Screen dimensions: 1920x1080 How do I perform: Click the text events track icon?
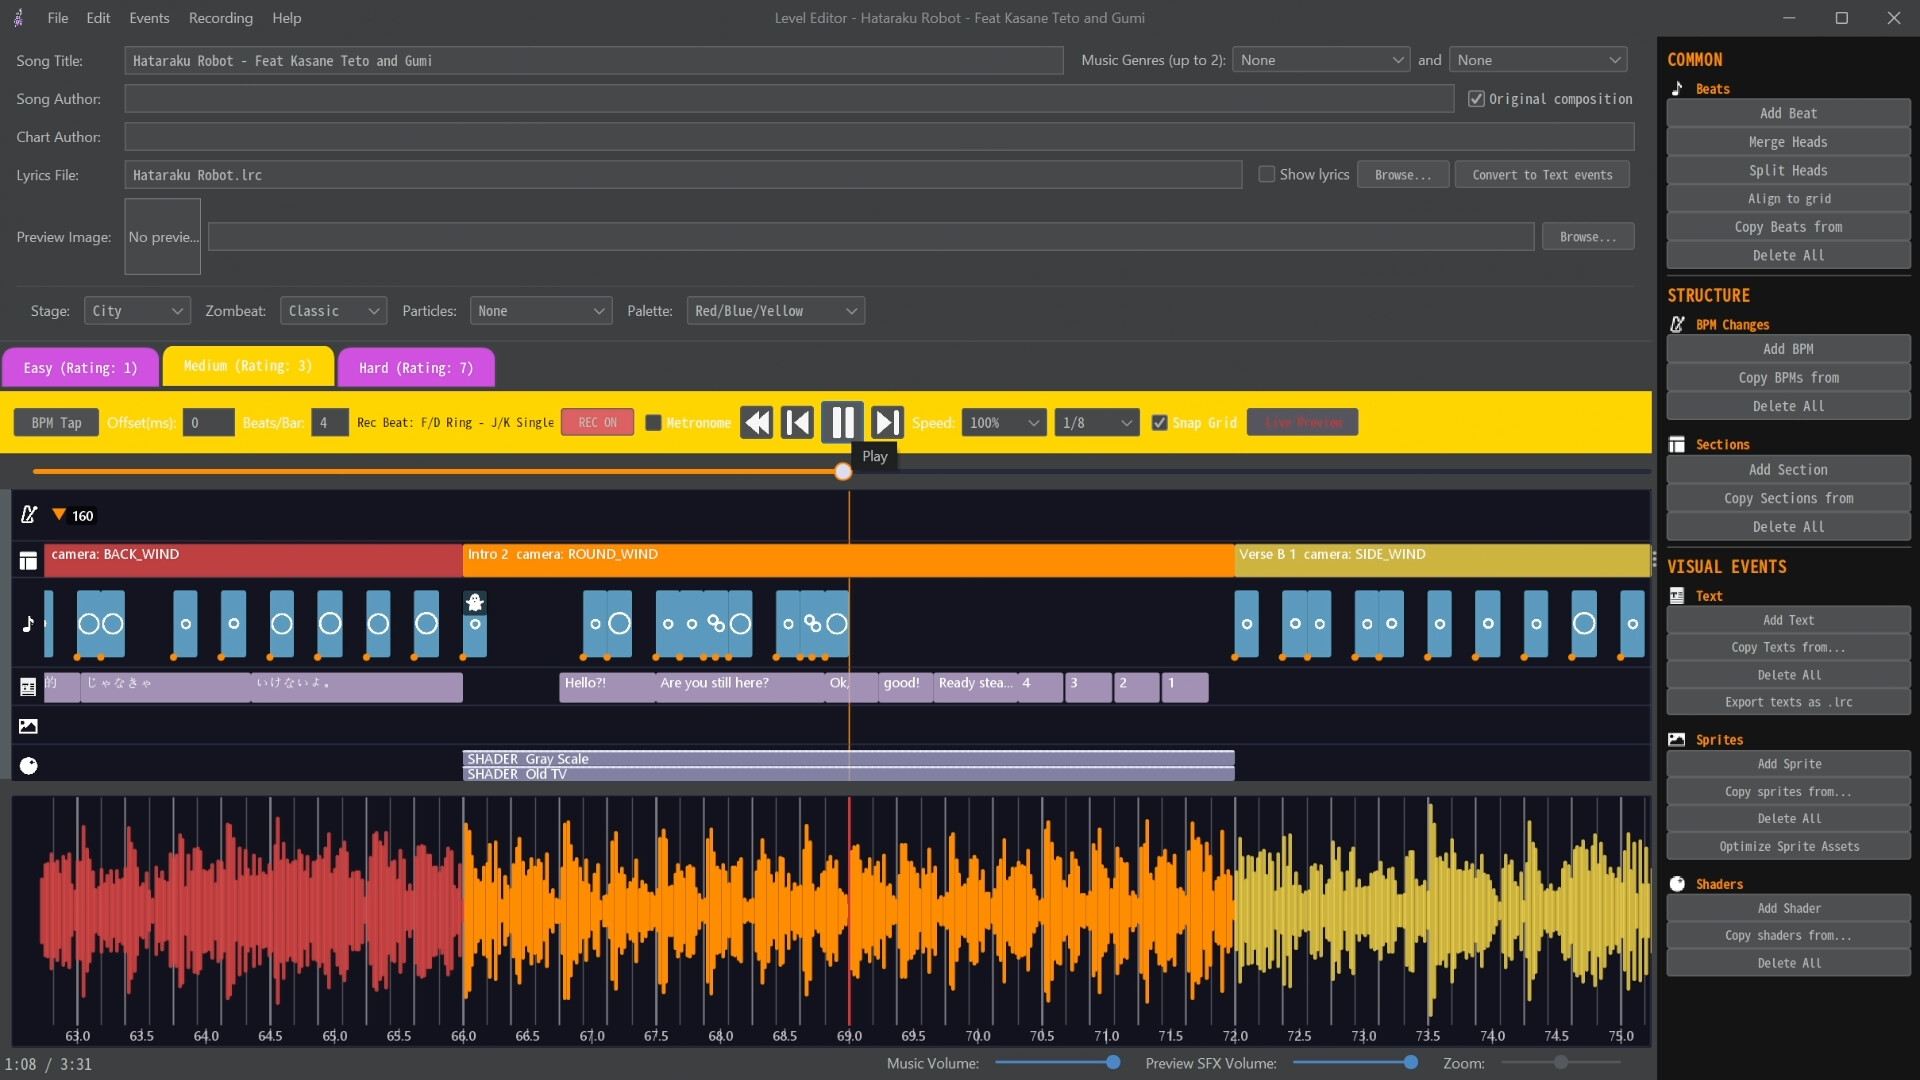(28, 687)
